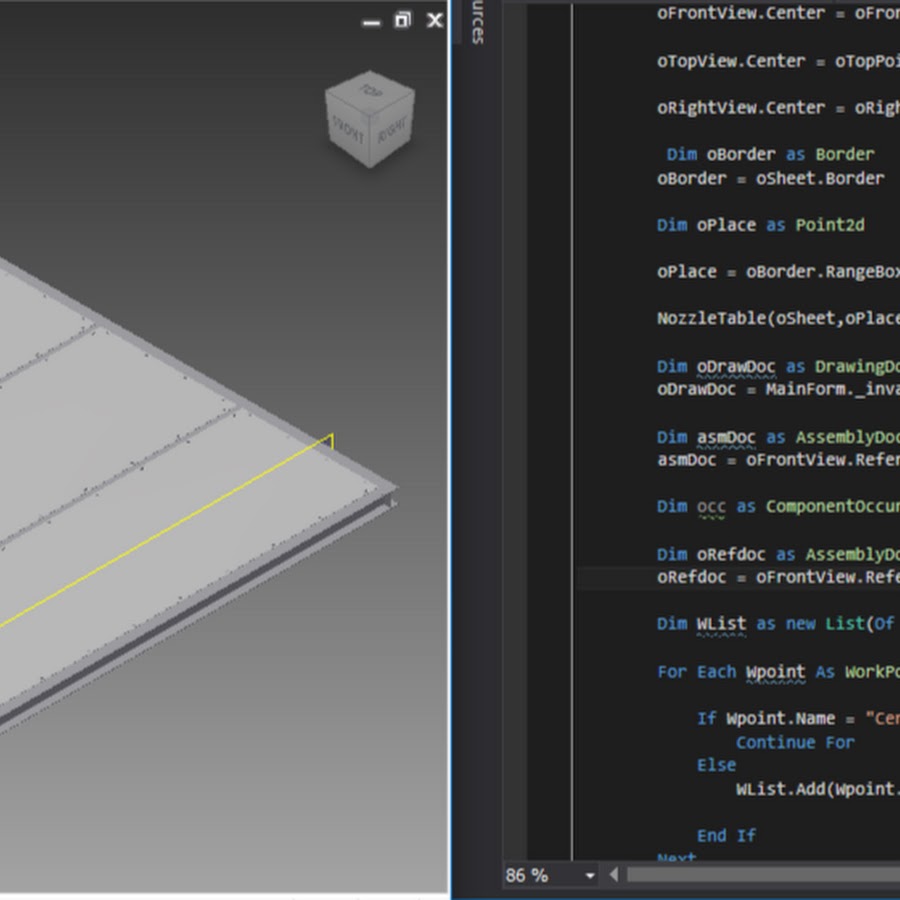Click the 'oDrawDoc' variable declaration
This screenshot has width=900, height=900.
coord(736,366)
